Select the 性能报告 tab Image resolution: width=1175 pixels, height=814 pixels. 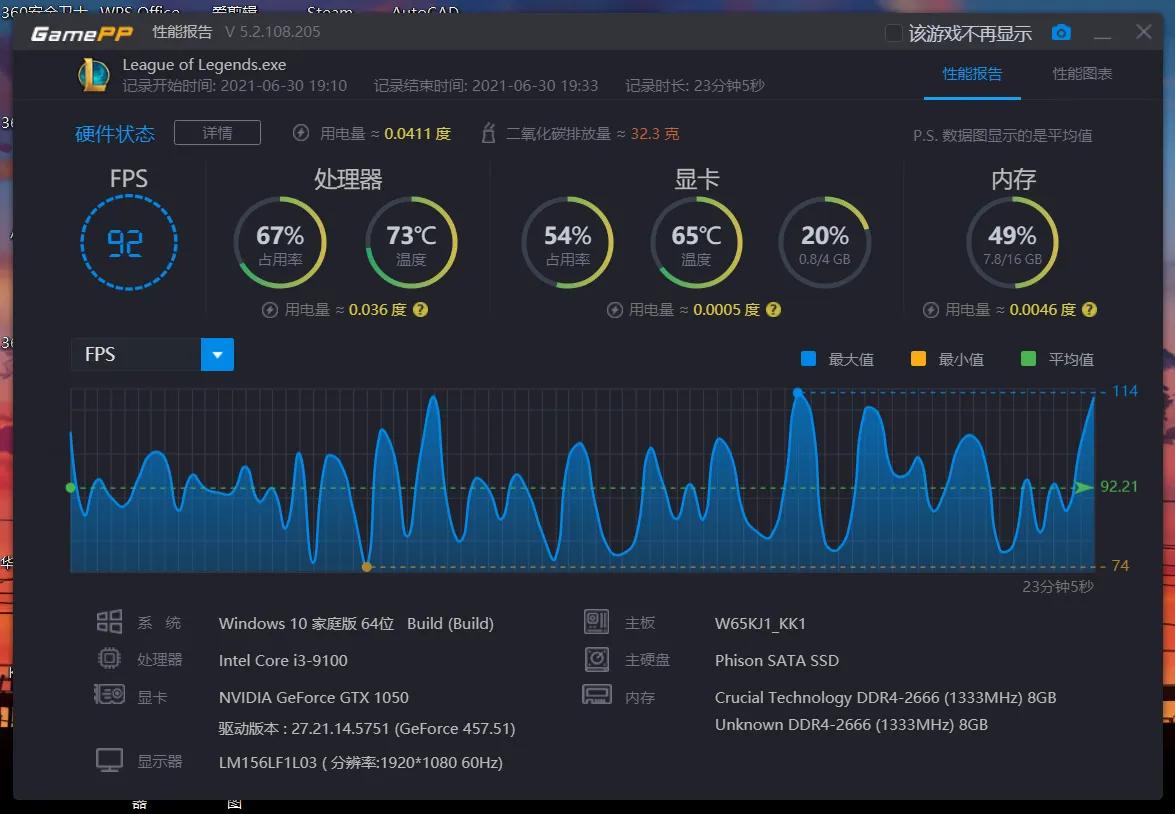click(971, 73)
